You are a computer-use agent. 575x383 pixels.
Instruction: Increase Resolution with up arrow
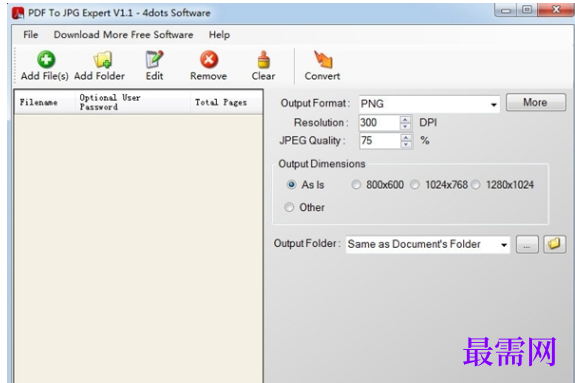[x=405, y=120]
